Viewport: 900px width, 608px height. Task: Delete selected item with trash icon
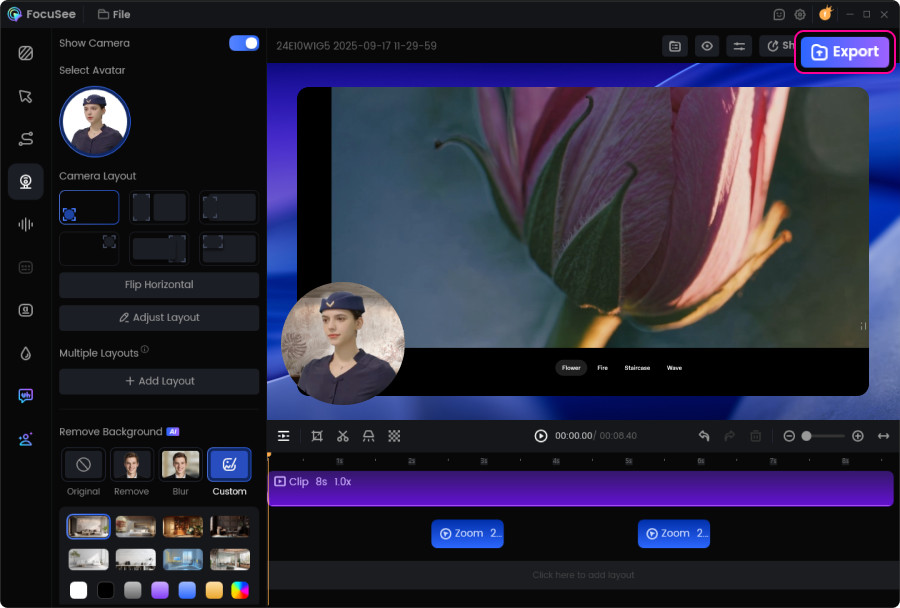coord(756,436)
